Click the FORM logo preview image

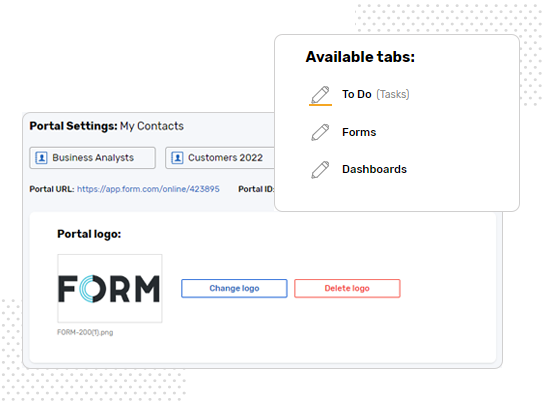[110, 289]
